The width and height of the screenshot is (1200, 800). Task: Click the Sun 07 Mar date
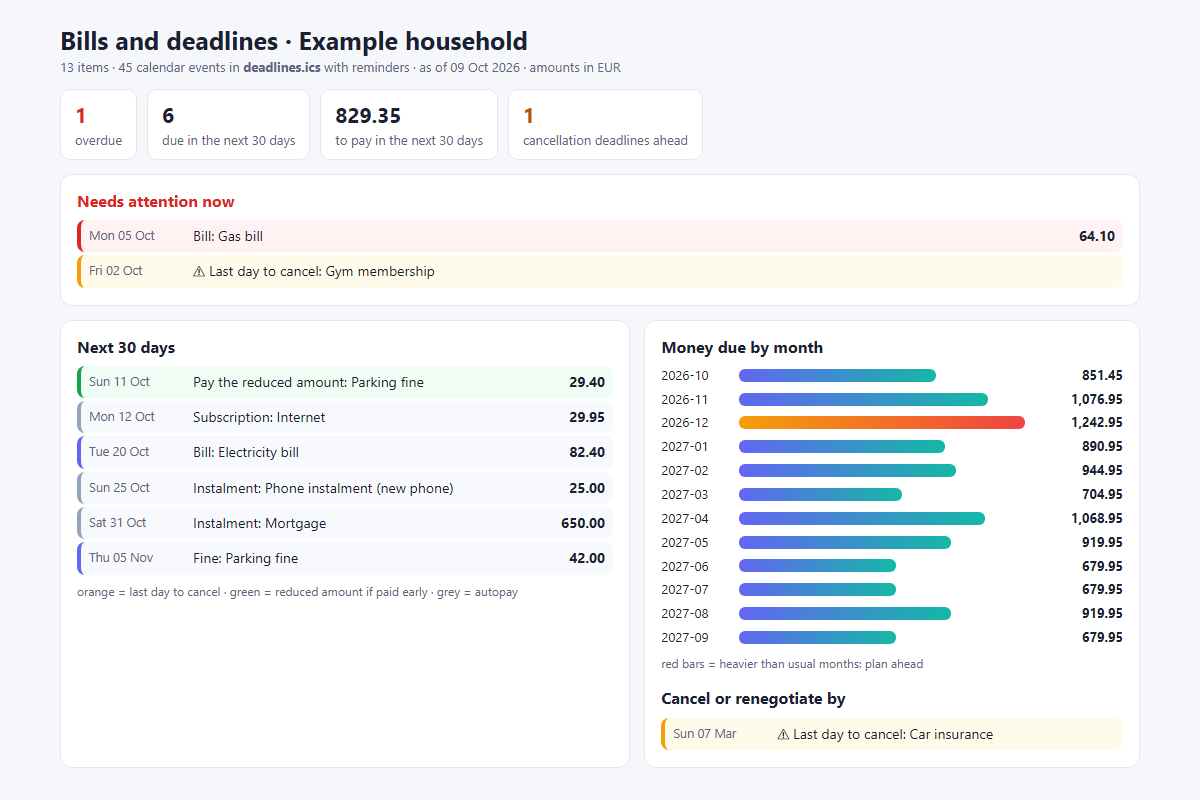tap(705, 734)
